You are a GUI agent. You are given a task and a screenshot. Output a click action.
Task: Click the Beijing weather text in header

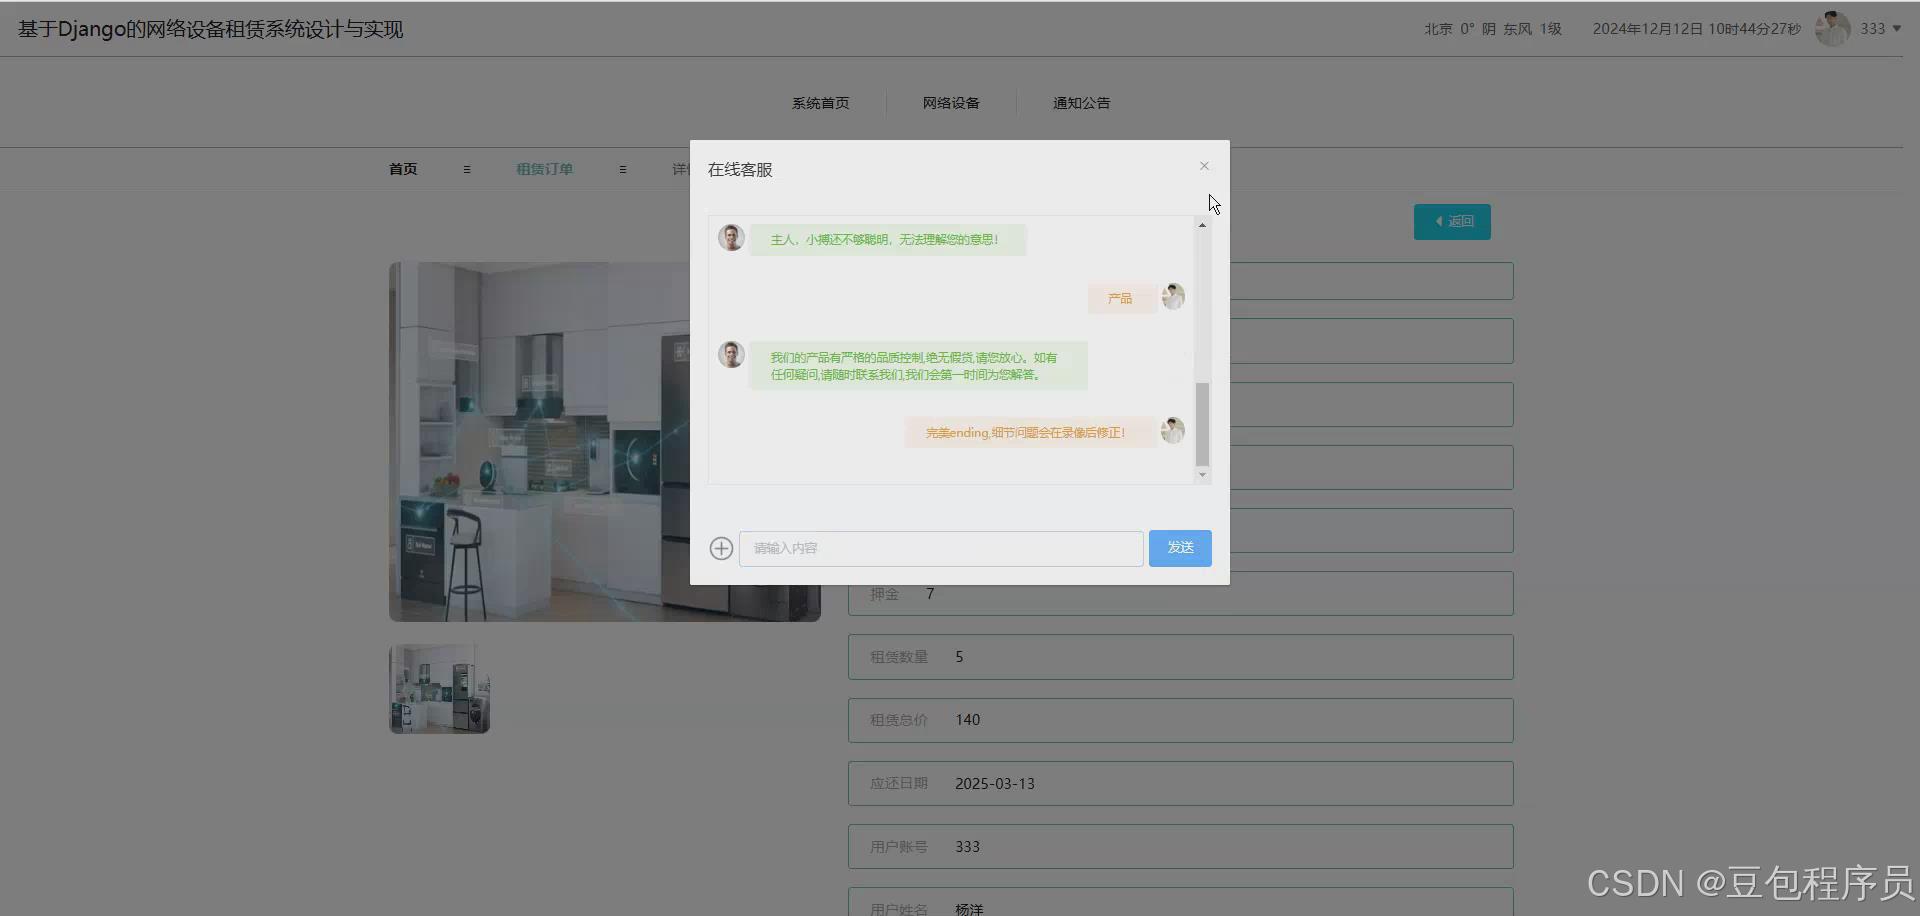point(1493,29)
